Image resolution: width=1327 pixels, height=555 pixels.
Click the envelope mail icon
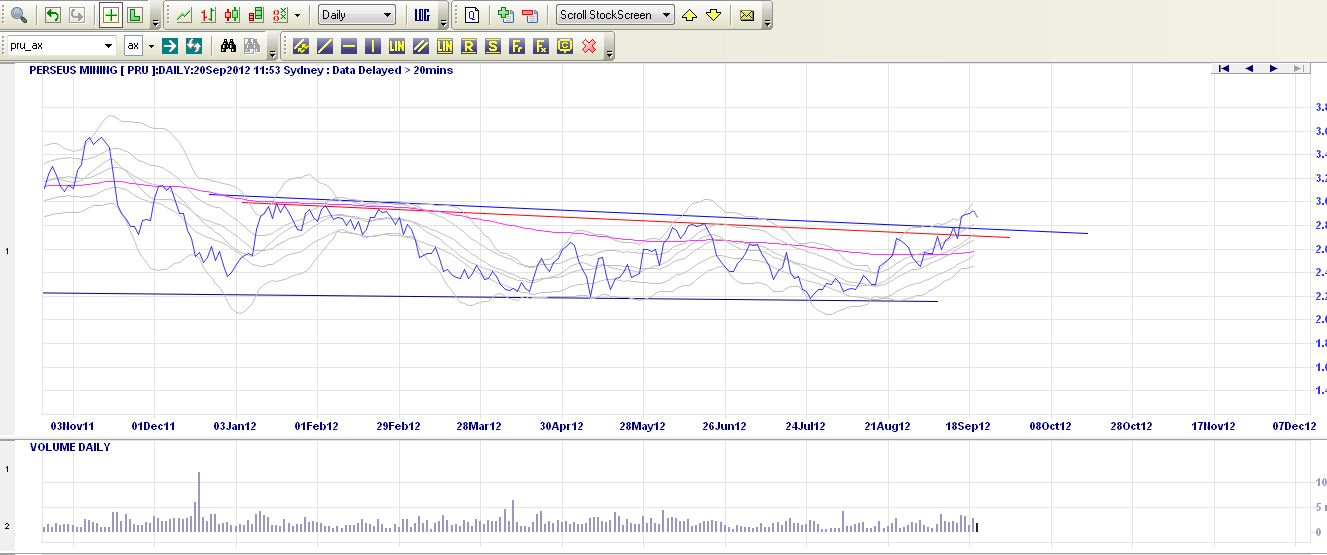point(746,15)
